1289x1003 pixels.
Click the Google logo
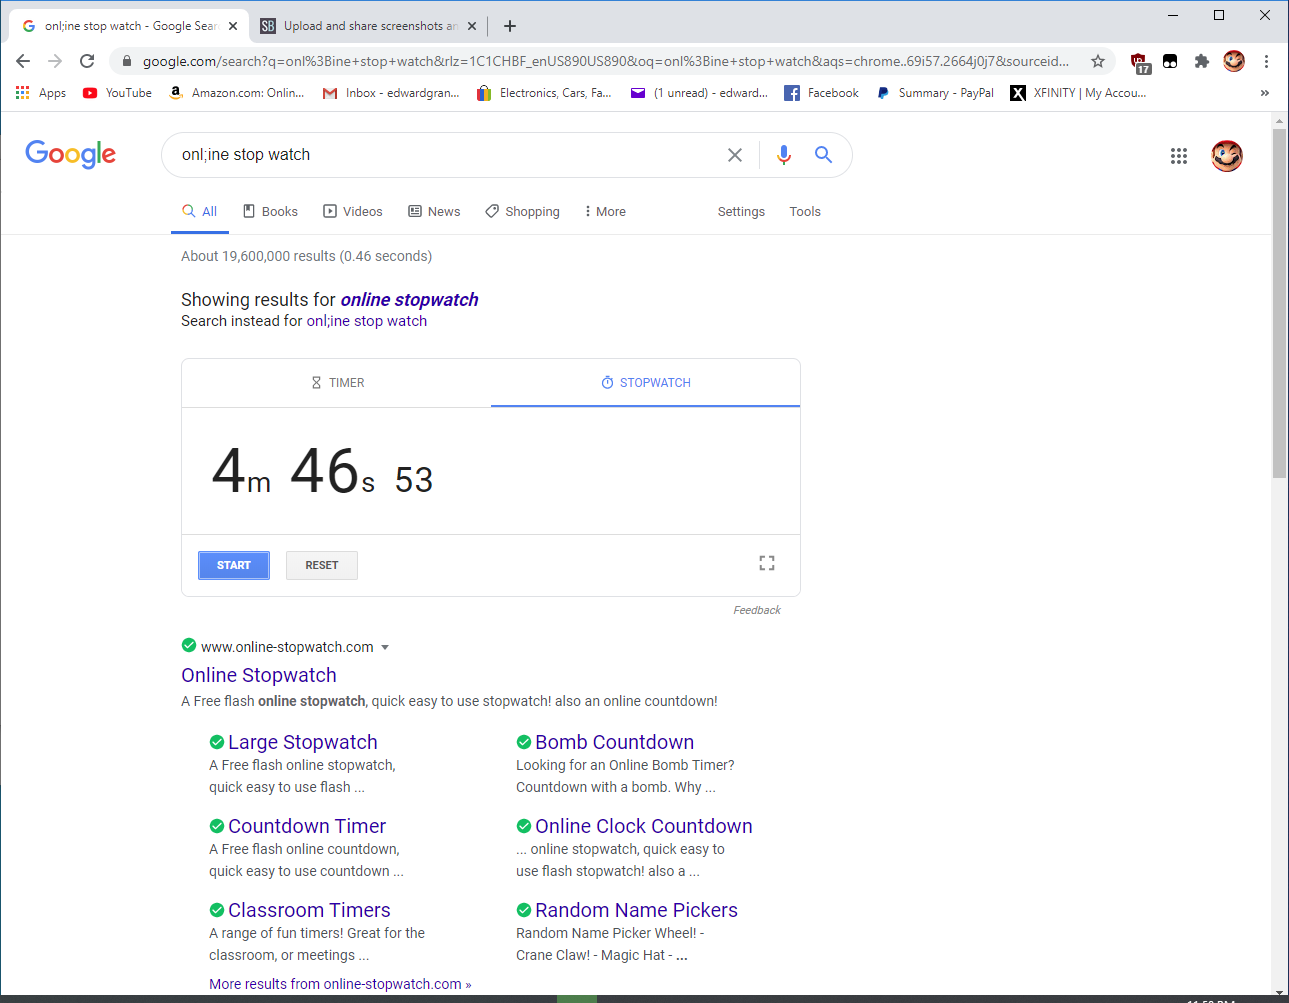coord(71,154)
